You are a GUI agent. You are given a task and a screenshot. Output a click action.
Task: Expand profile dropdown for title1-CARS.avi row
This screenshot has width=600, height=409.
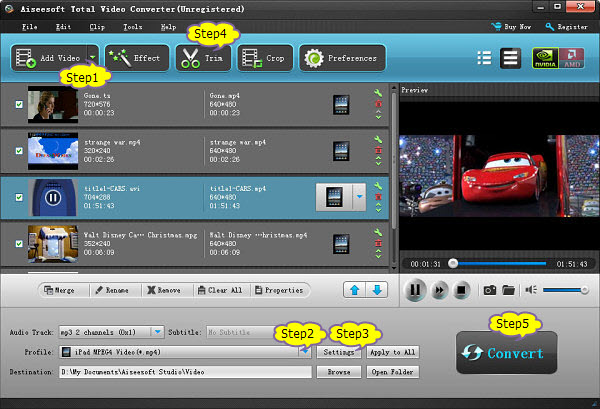tap(359, 197)
